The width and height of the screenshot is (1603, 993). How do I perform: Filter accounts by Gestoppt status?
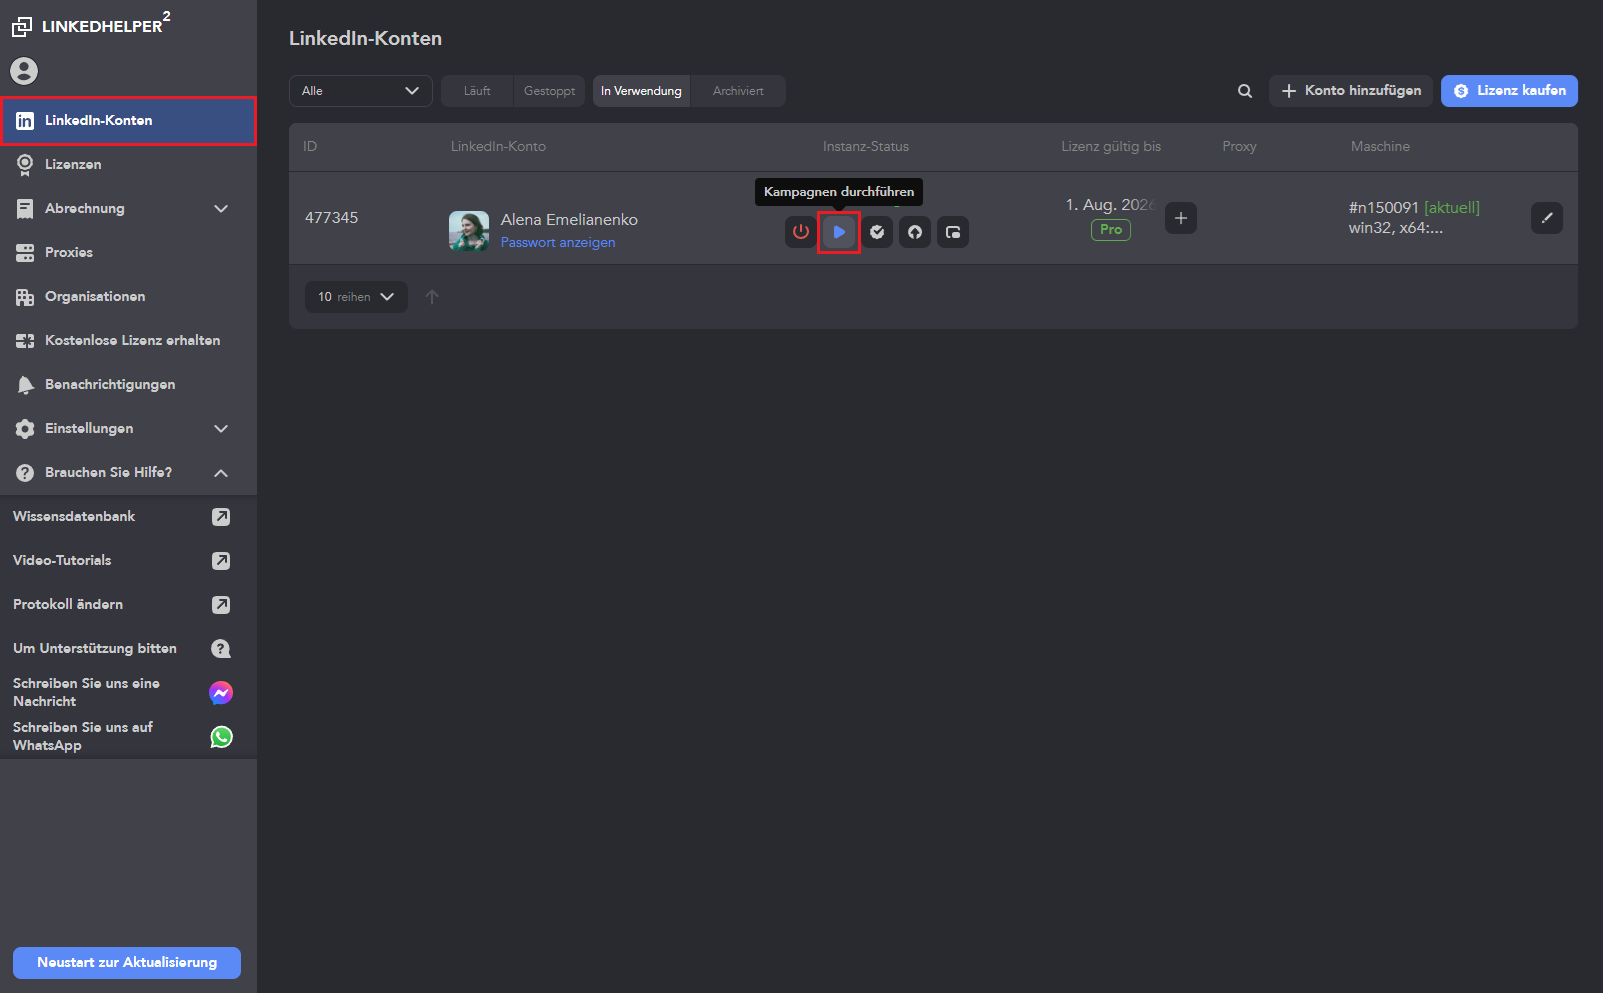tap(549, 91)
